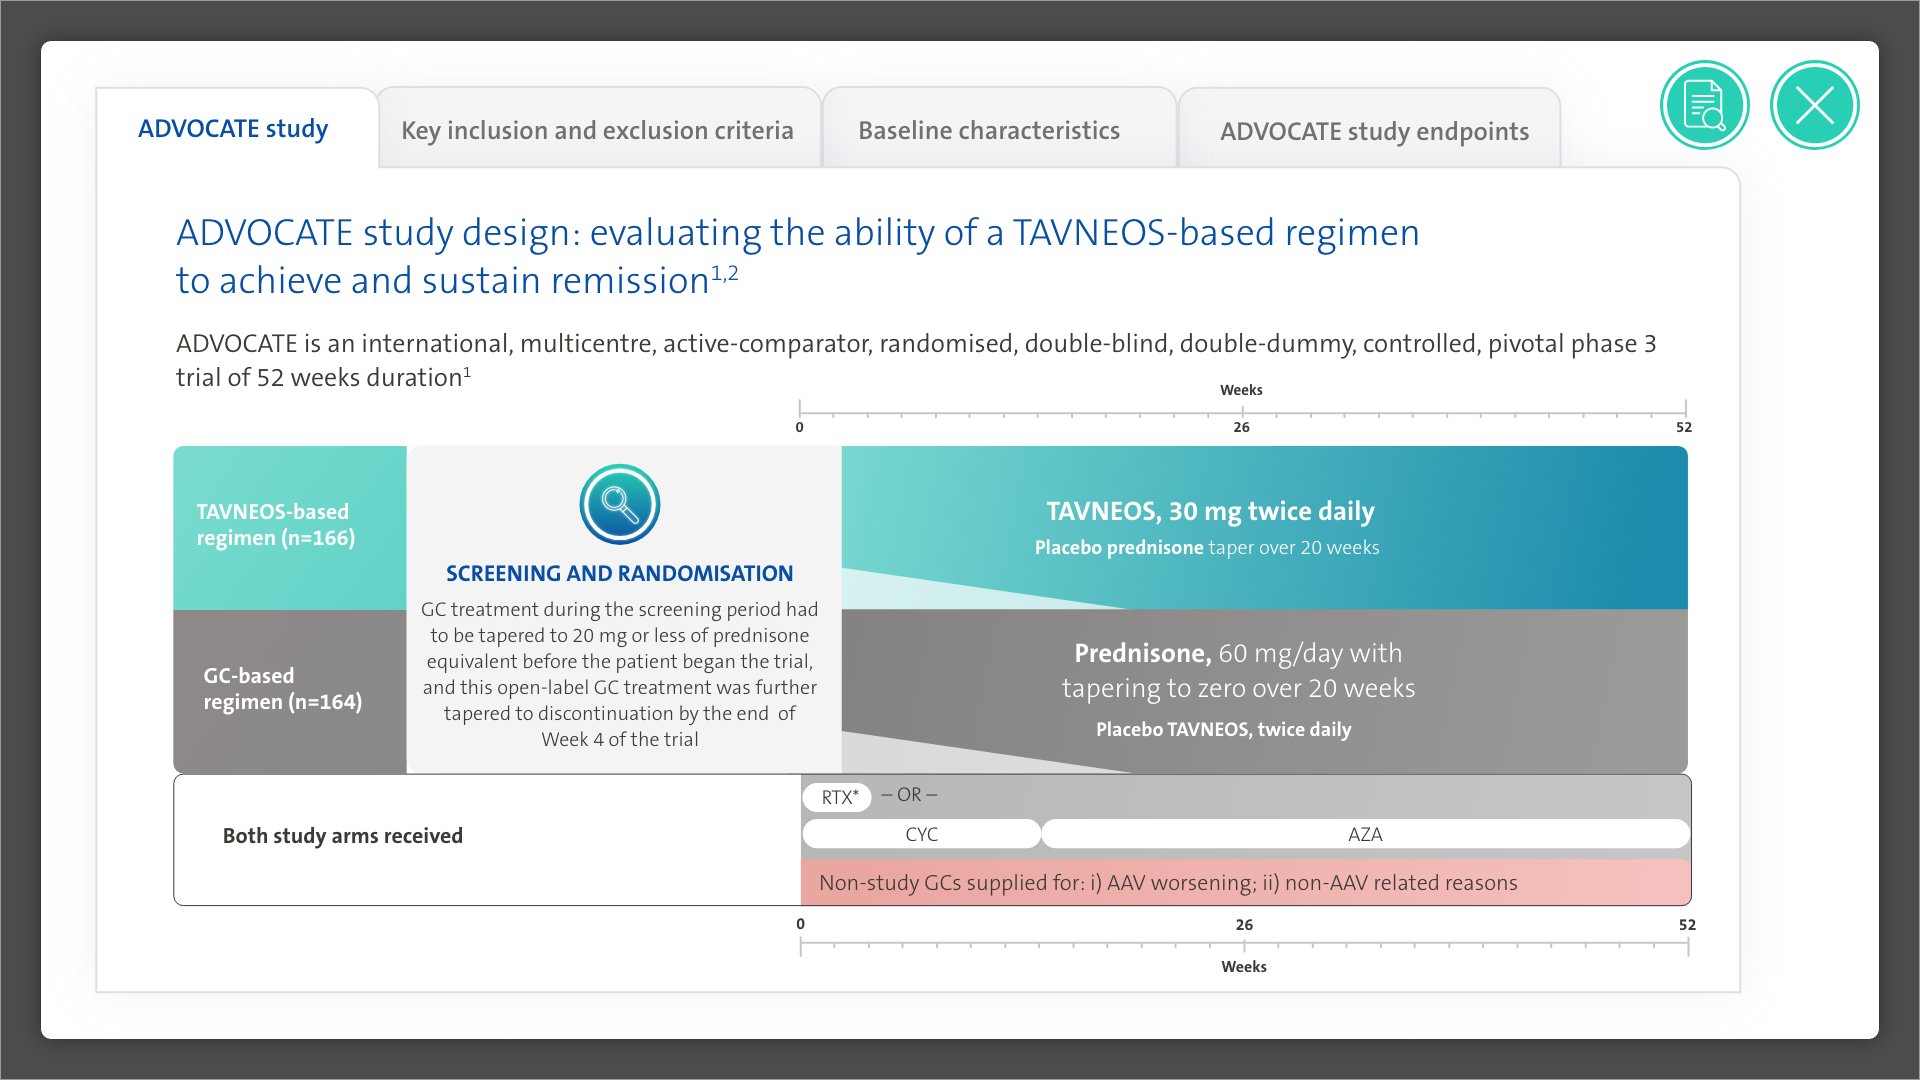Go to ADVOCATE study endpoints tab

1374,132
